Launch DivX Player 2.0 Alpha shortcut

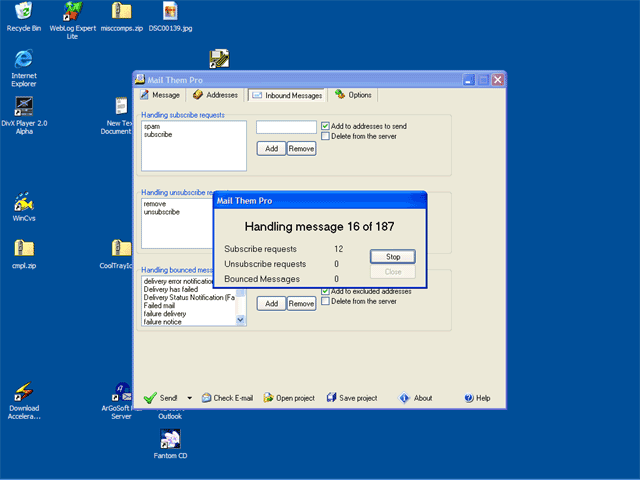point(24,115)
